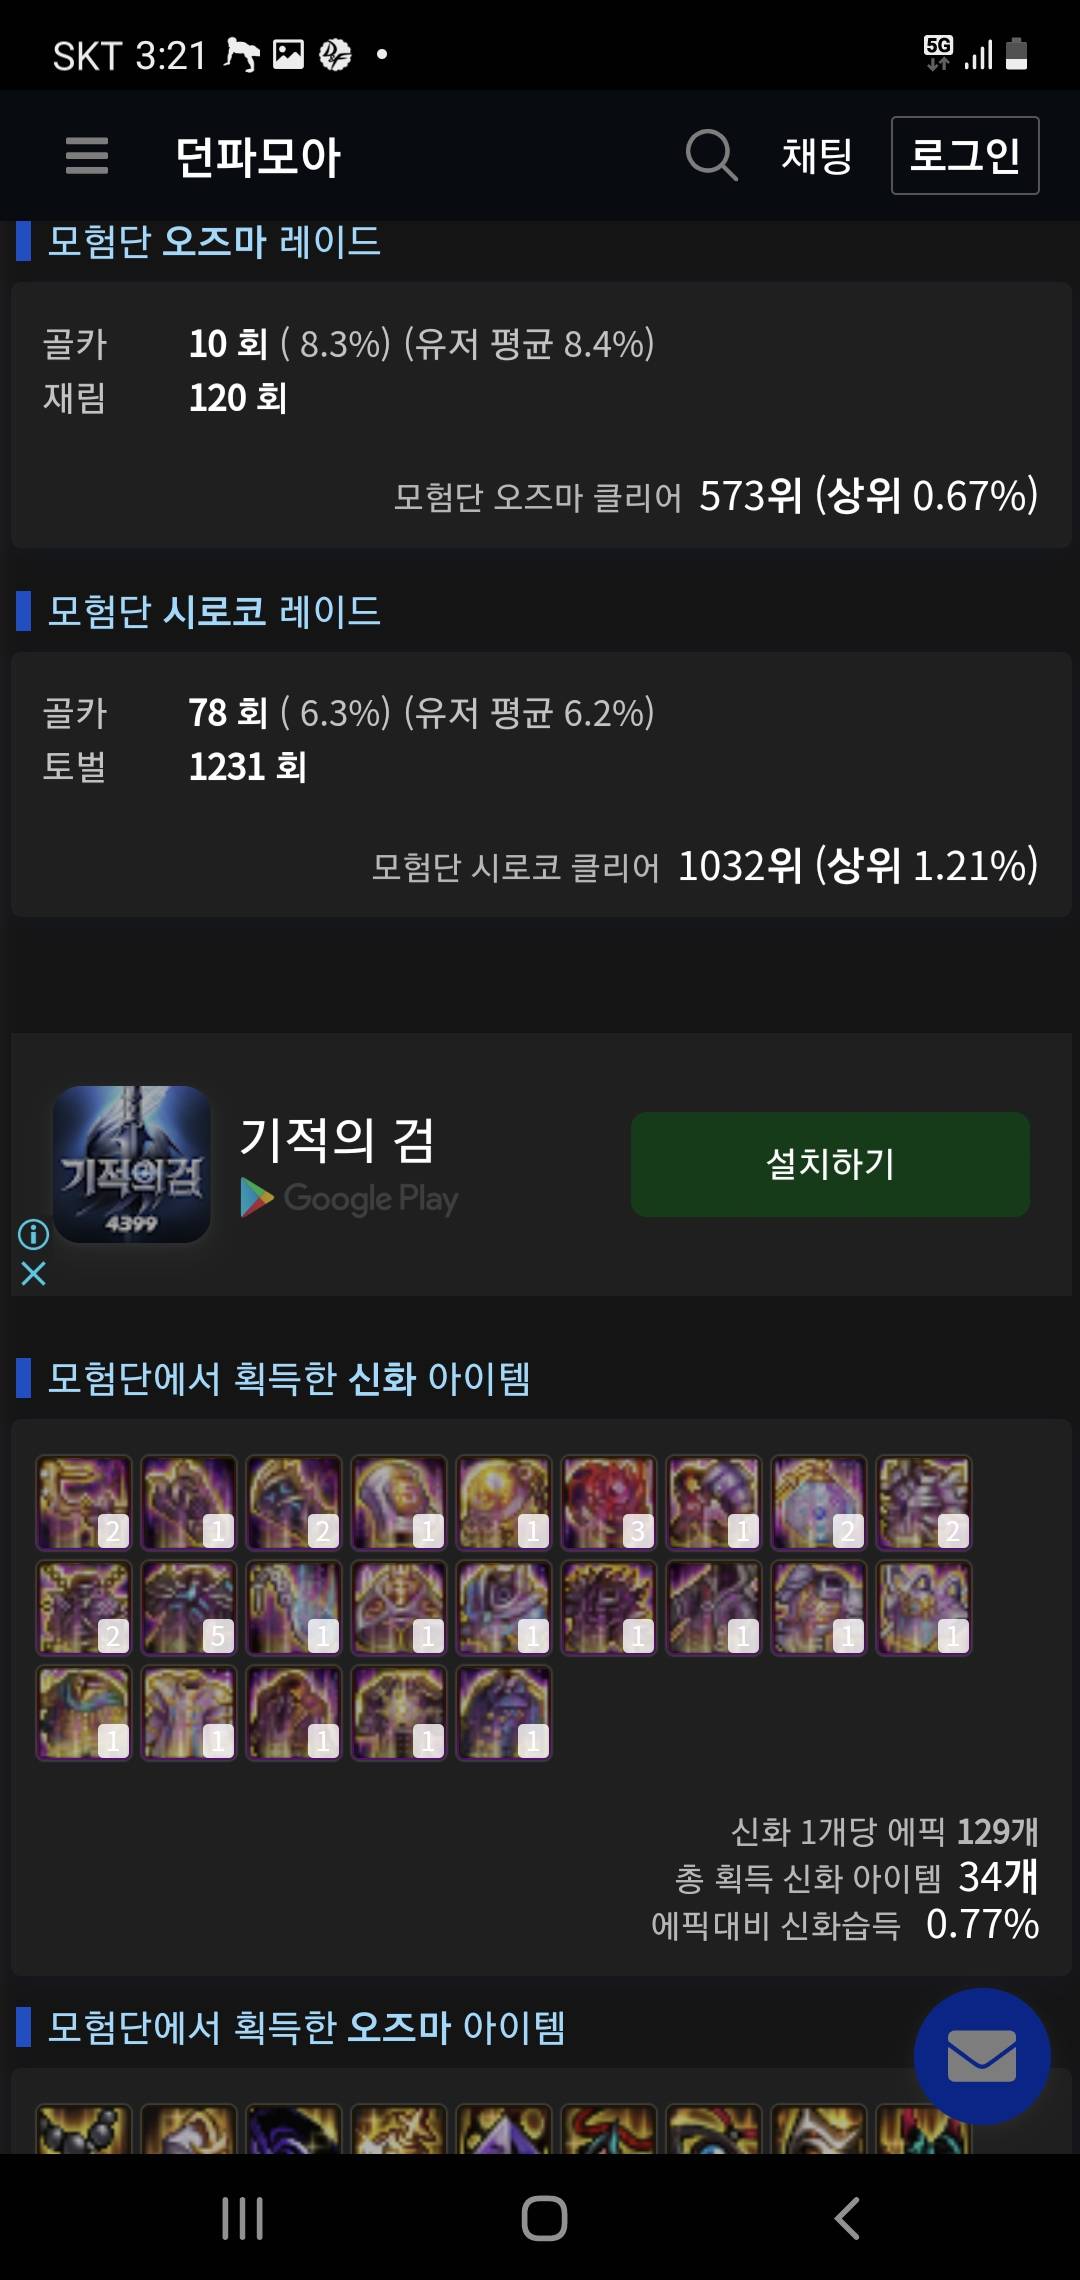Screen dimensions: 1080x2280
Task: Select the red mythic item with count 3
Action: pos(609,1502)
